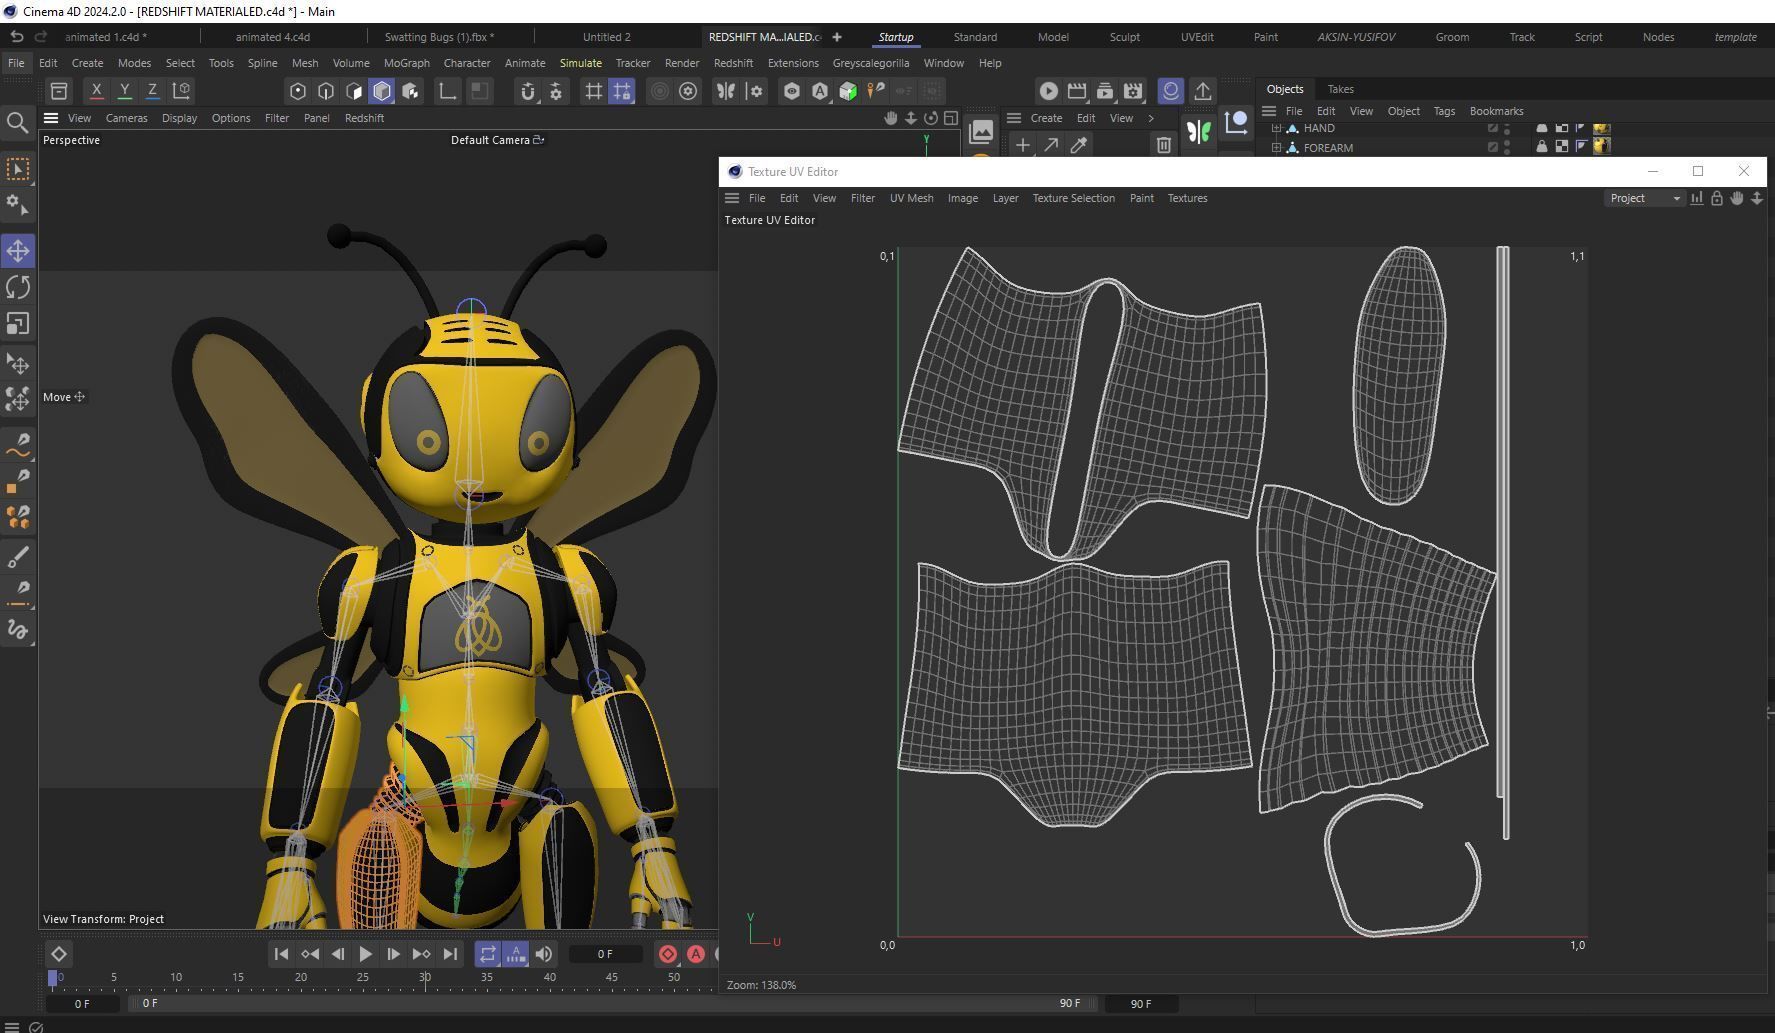1775x1033 pixels.
Task: Select the edges mode icon
Action: tap(326, 91)
